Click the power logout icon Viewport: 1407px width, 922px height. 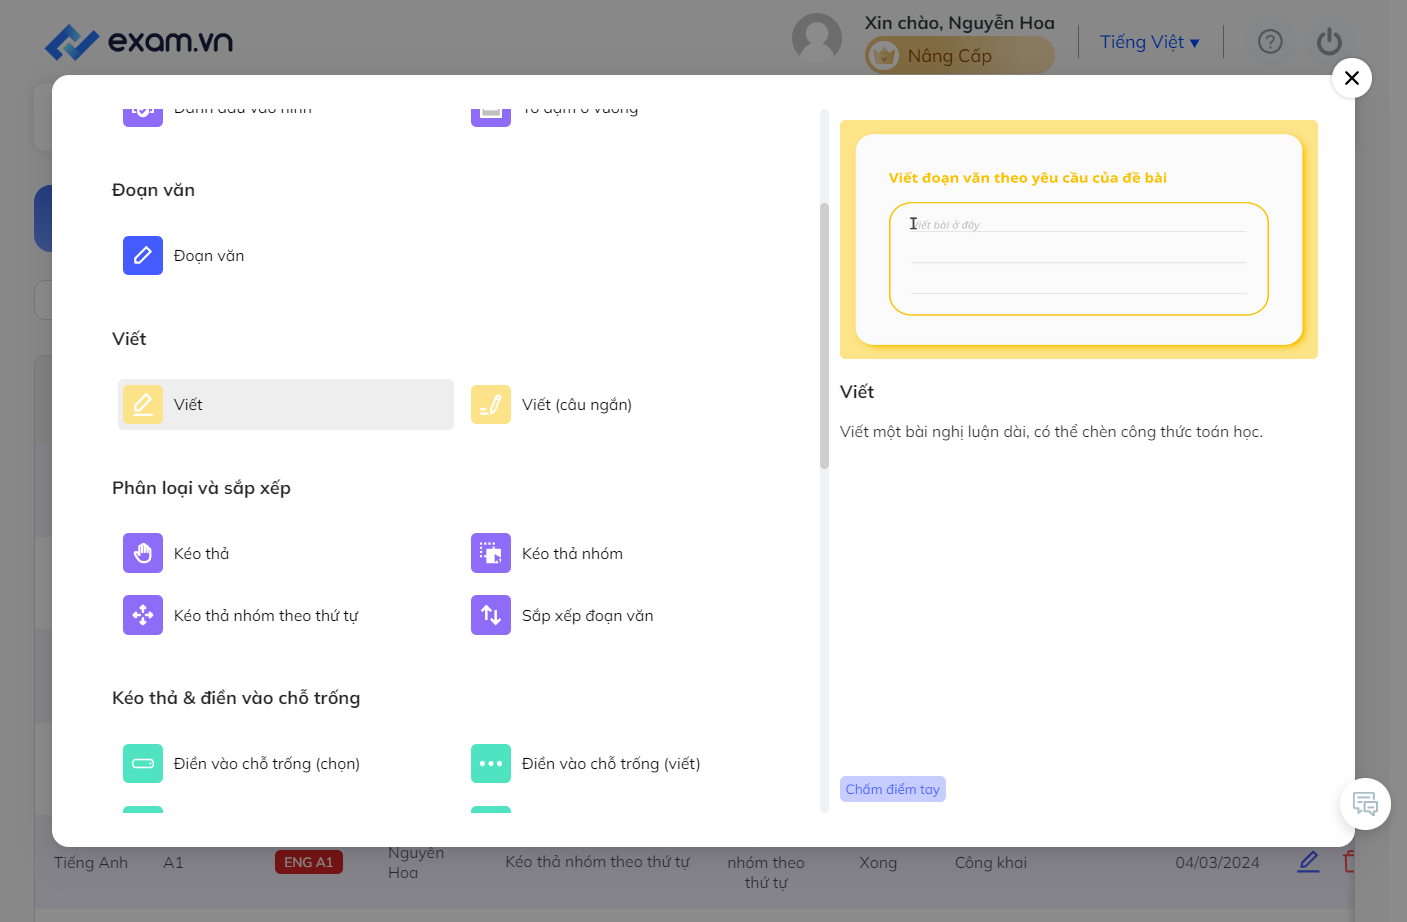click(x=1329, y=41)
